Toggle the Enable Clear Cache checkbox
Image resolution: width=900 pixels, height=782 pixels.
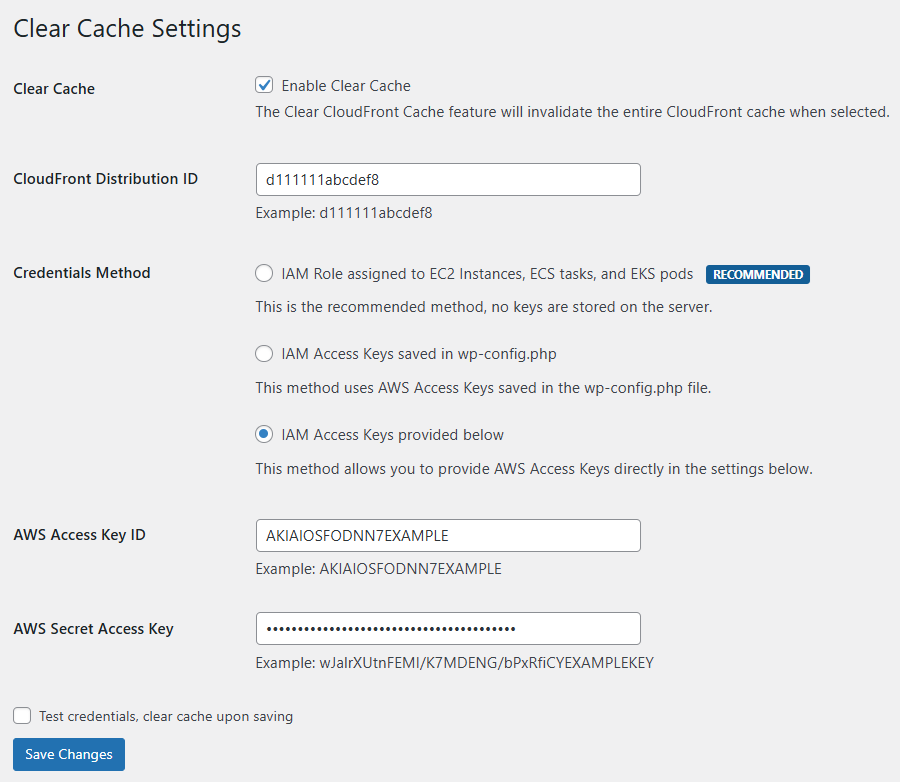[264, 85]
